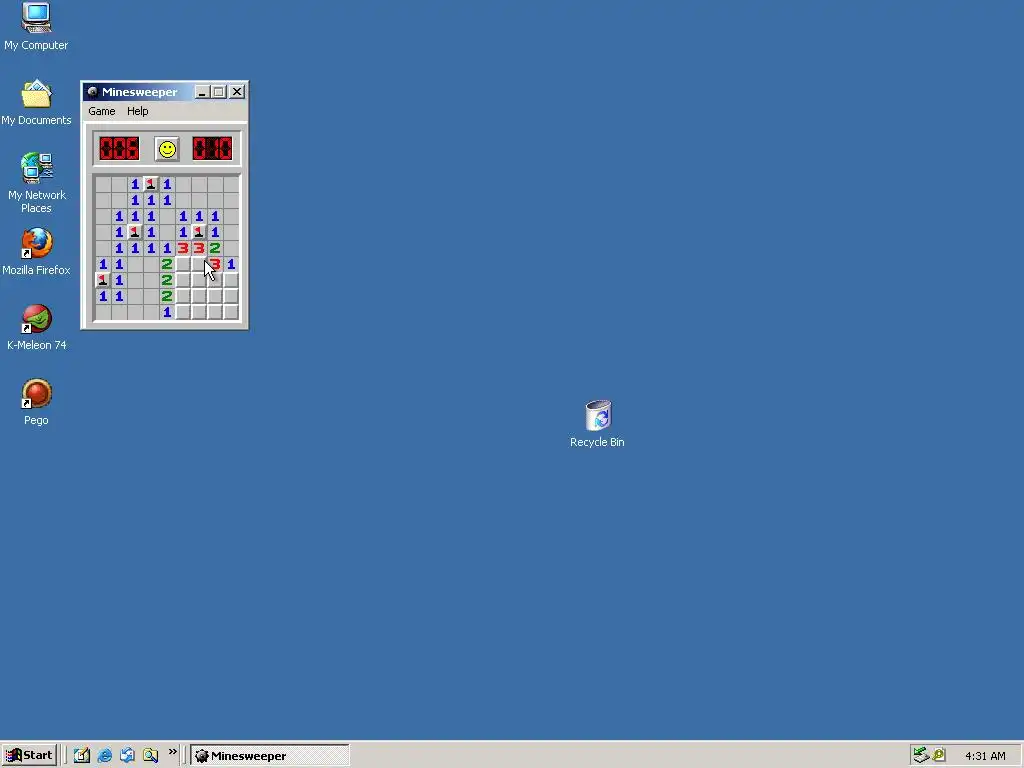Click the flag in the top row
The height and width of the screenshot is (768, 1024).
[151, 184]
